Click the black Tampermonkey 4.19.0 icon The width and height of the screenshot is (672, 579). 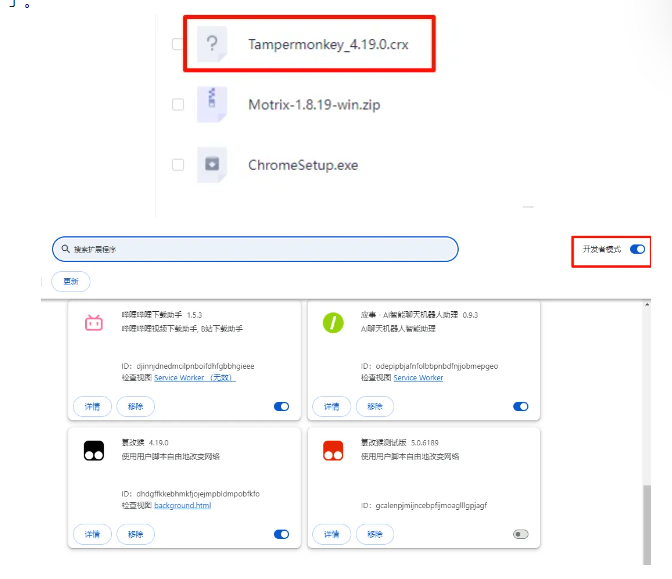click(x=94, y=451)
